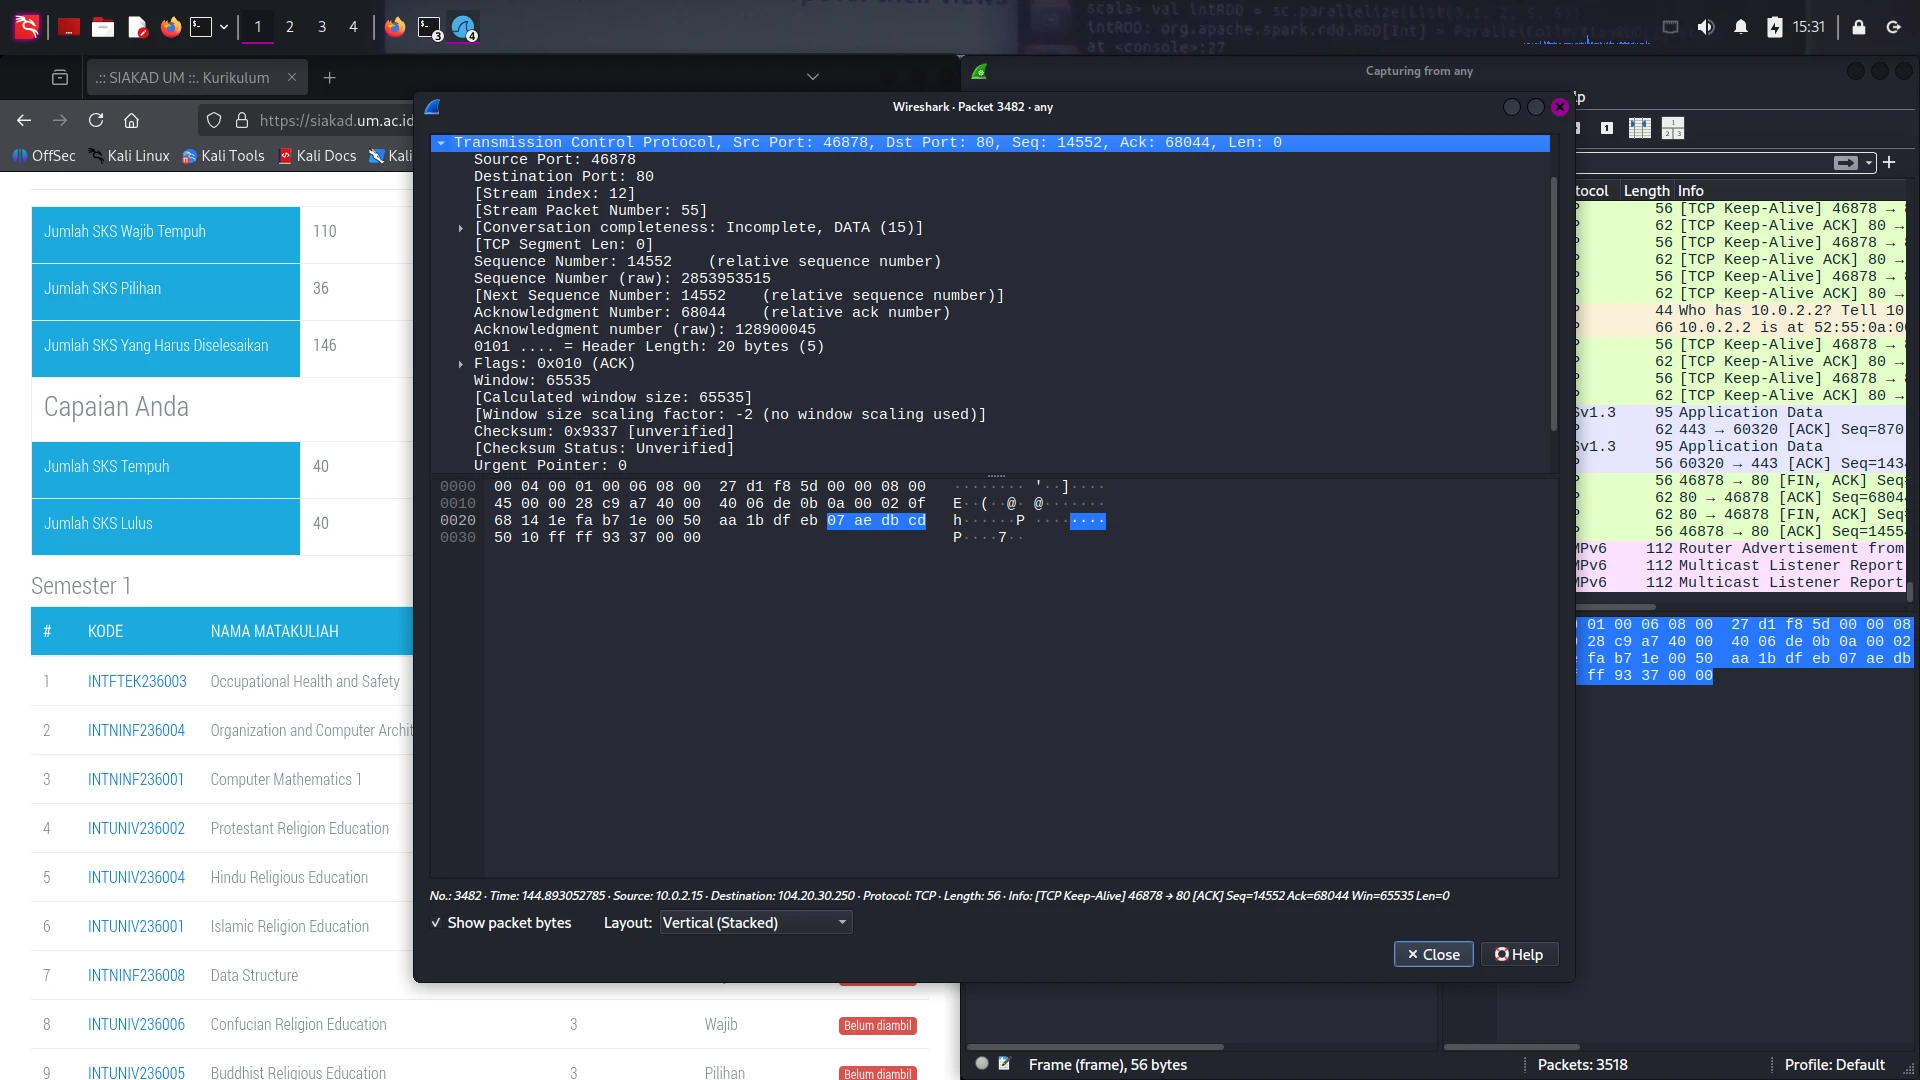Click the Reset Layout toolbar icon
This screenshot has width=1920, height=1080.
pyautogui.click(x=1672, y=128)
